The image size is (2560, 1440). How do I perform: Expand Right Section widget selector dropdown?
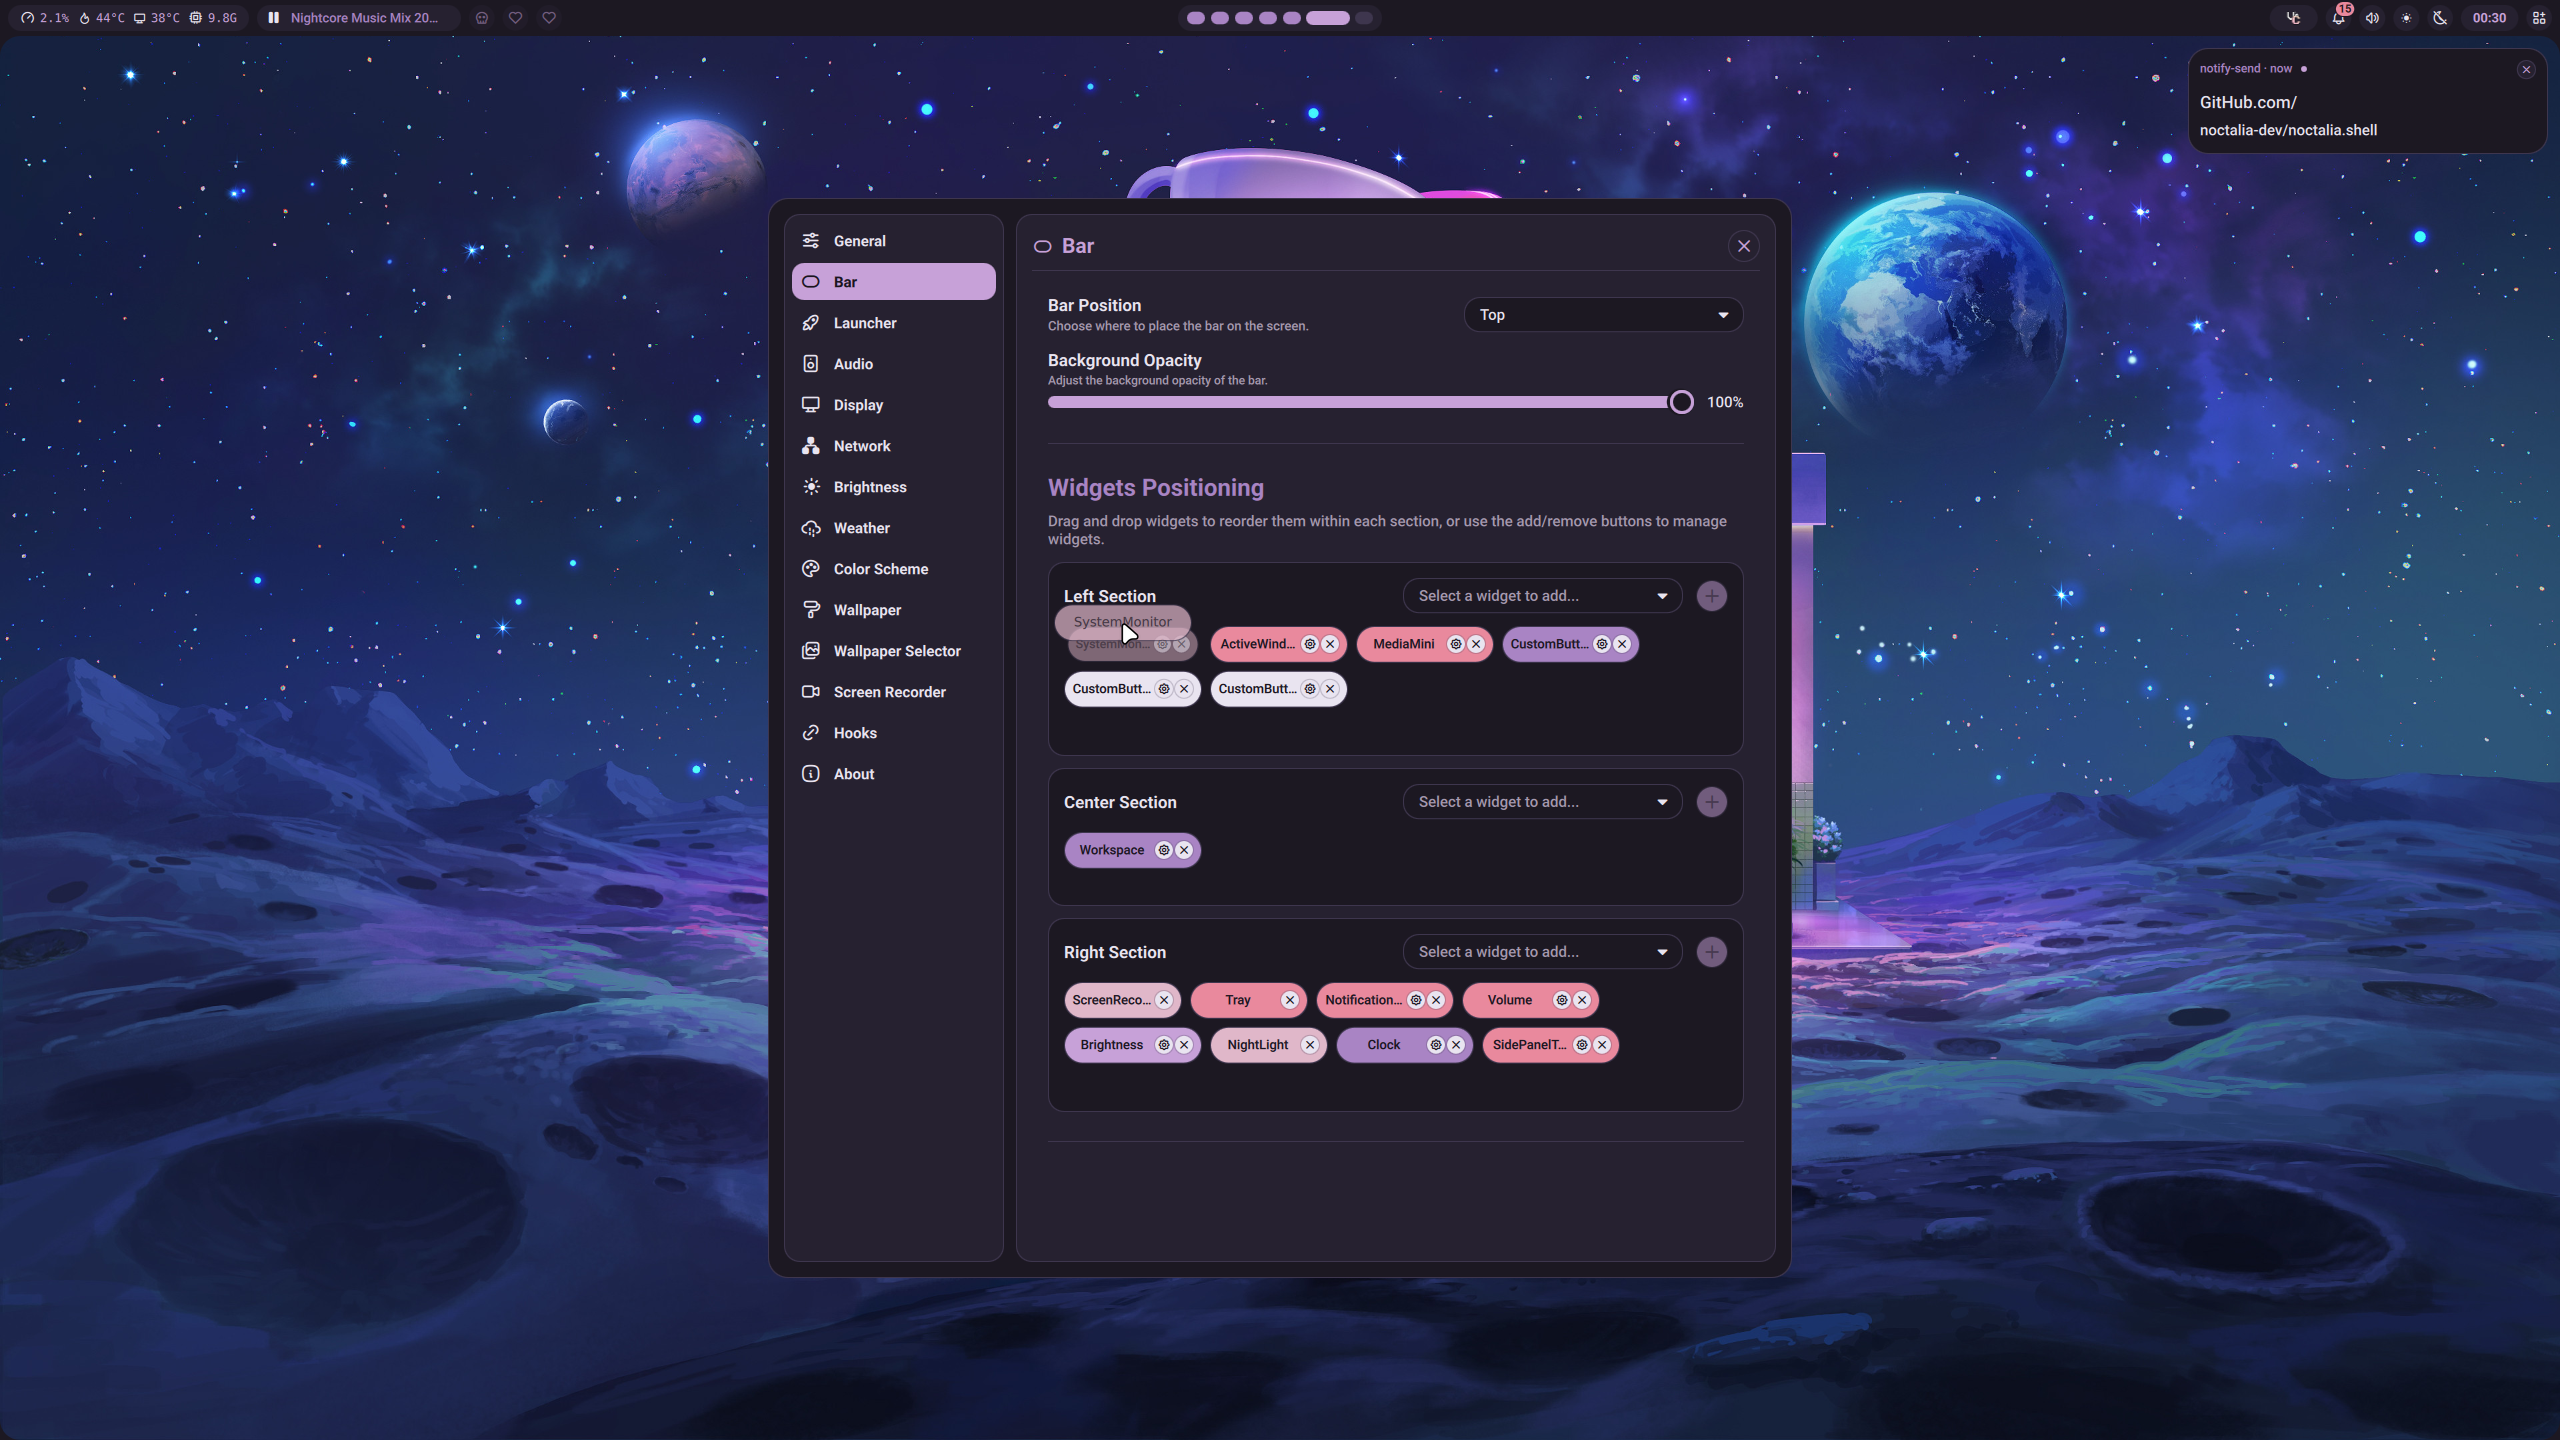click(1542, 952)
